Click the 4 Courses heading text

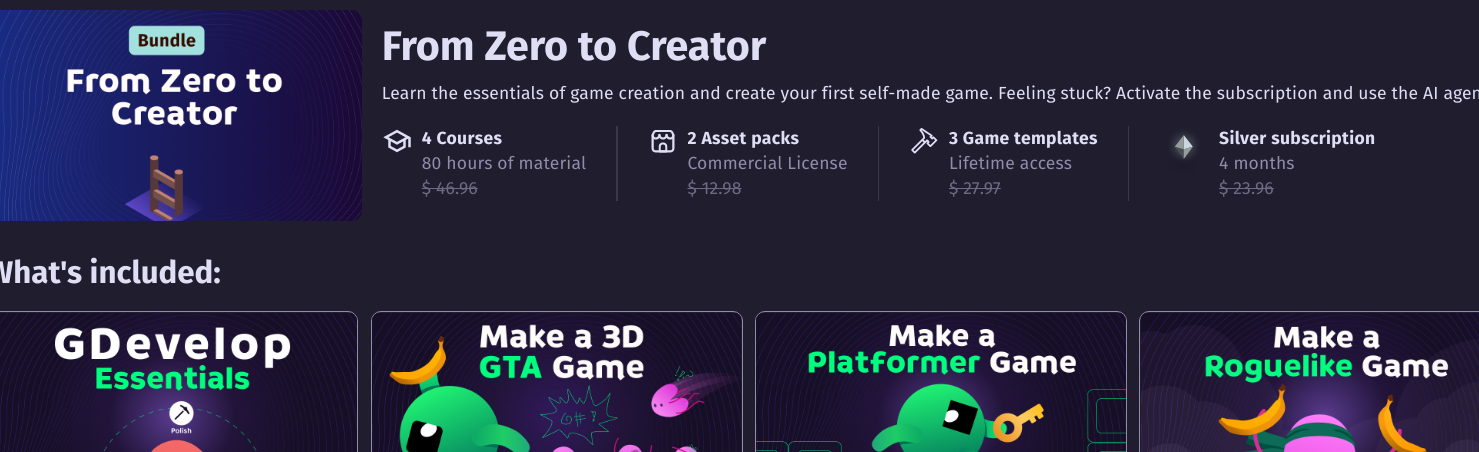462,138
